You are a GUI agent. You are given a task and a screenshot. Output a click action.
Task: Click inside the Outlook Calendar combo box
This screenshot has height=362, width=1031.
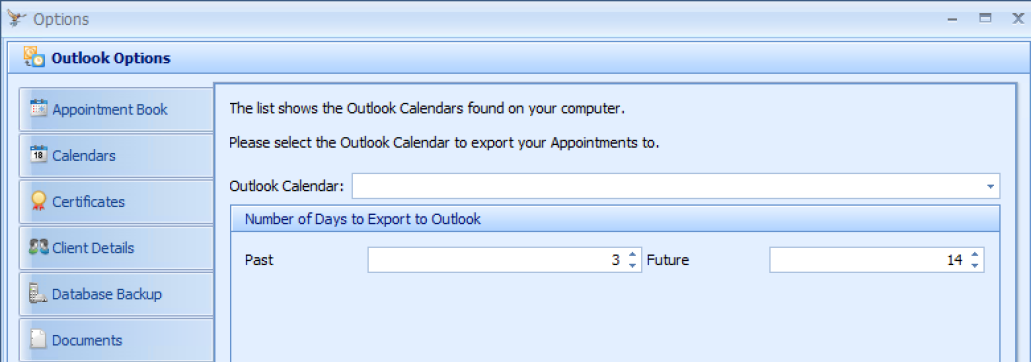click(676, 186)
